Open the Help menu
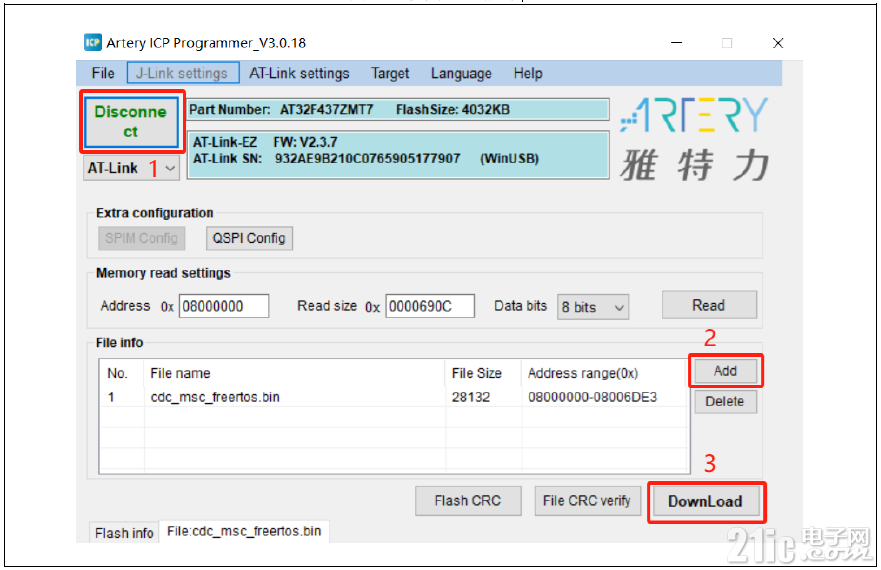The width and height of the screenshot is (881, 570). pyautogui.click(x=528, y=74)
